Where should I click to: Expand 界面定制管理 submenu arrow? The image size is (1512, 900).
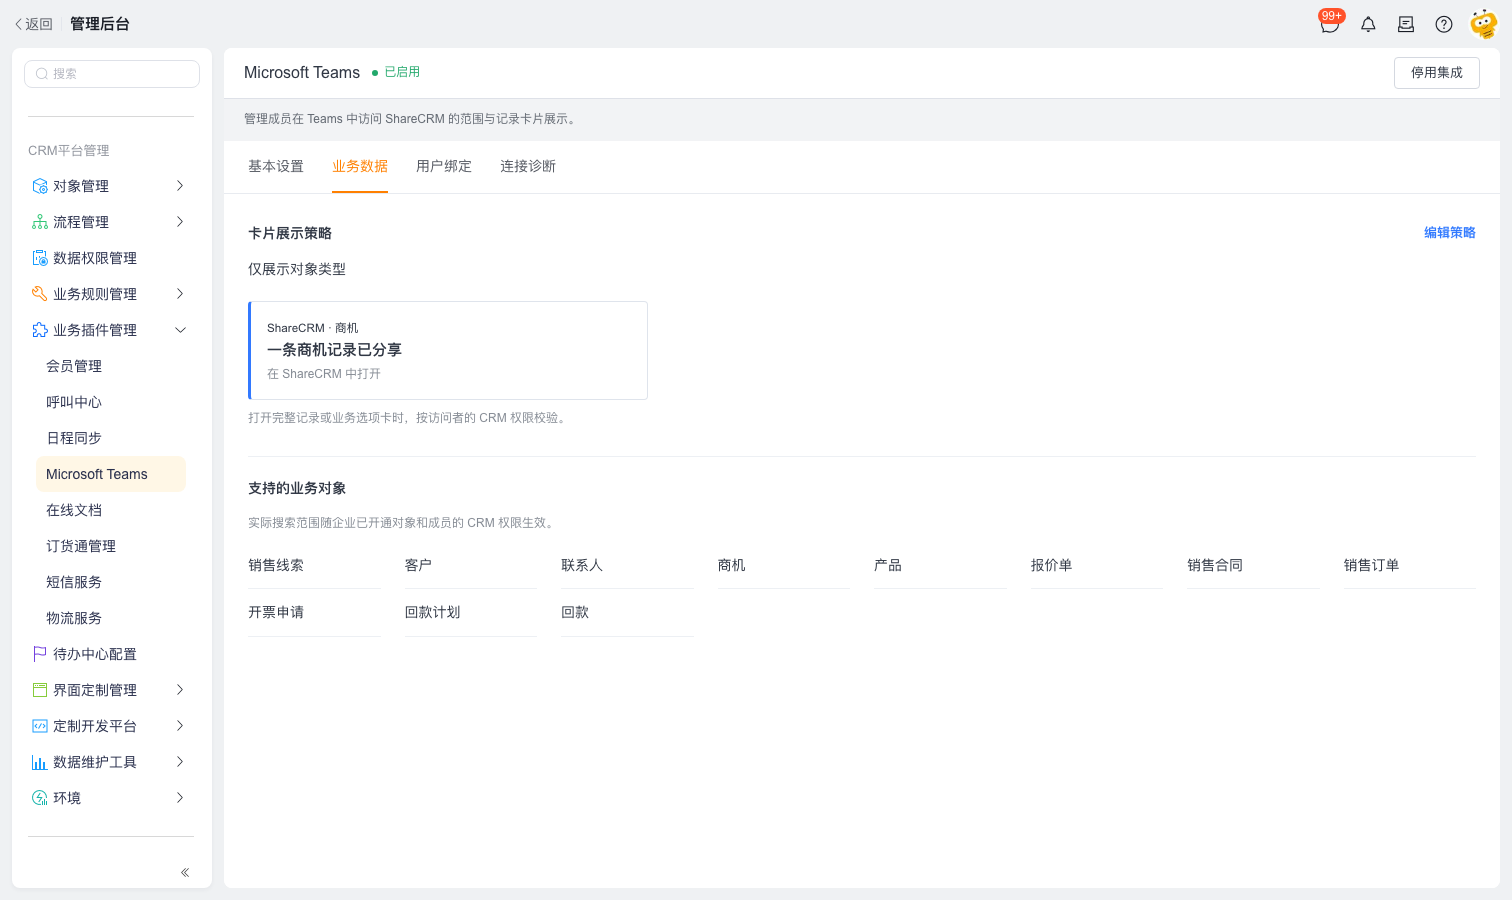180,690
